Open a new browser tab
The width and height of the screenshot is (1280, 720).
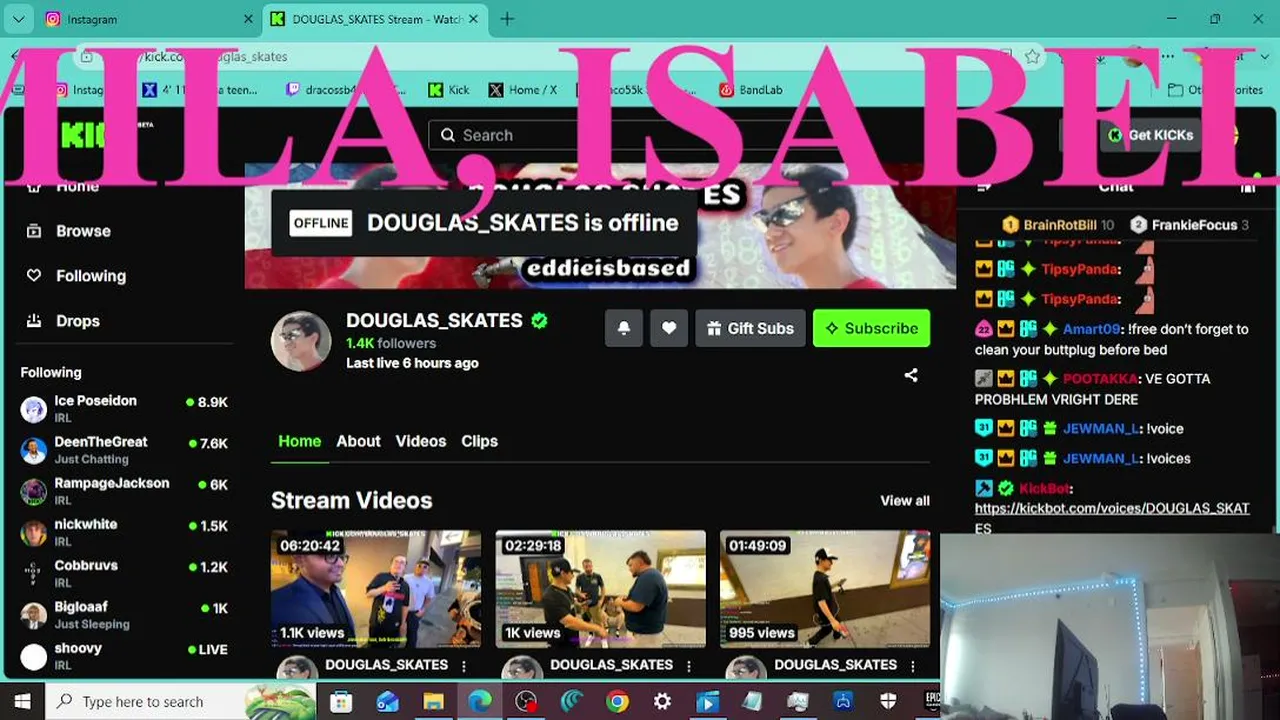pyautogui.click(x=507, y=19)
